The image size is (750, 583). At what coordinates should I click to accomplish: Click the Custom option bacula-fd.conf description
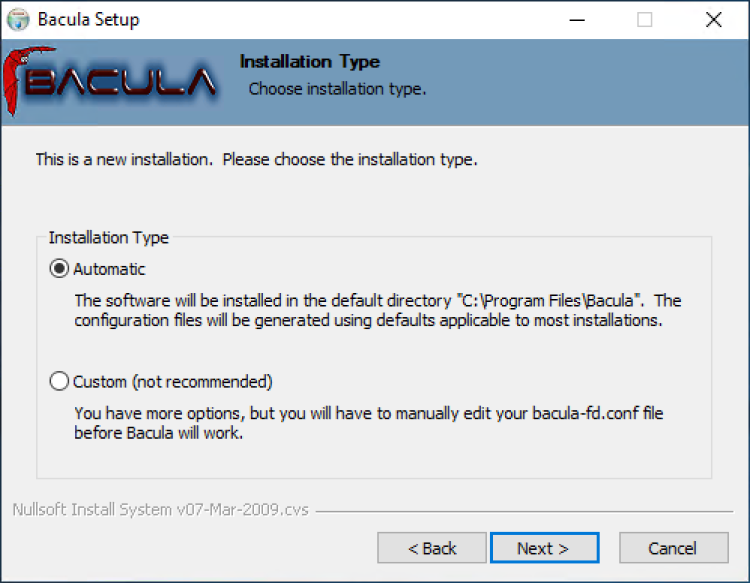point(368,423)
